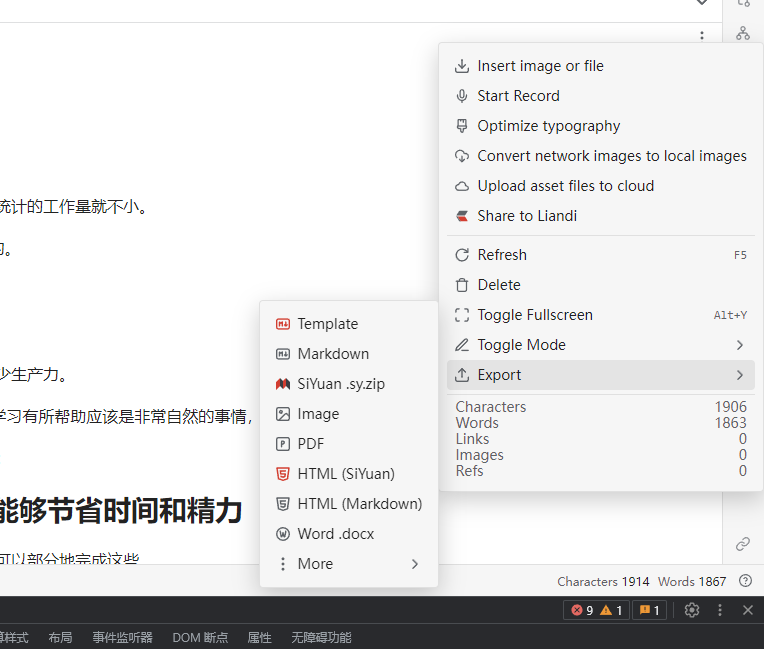The width and height of the screenshot is (764, 649).
Task: Convert network images to local images
Action: 600,156
